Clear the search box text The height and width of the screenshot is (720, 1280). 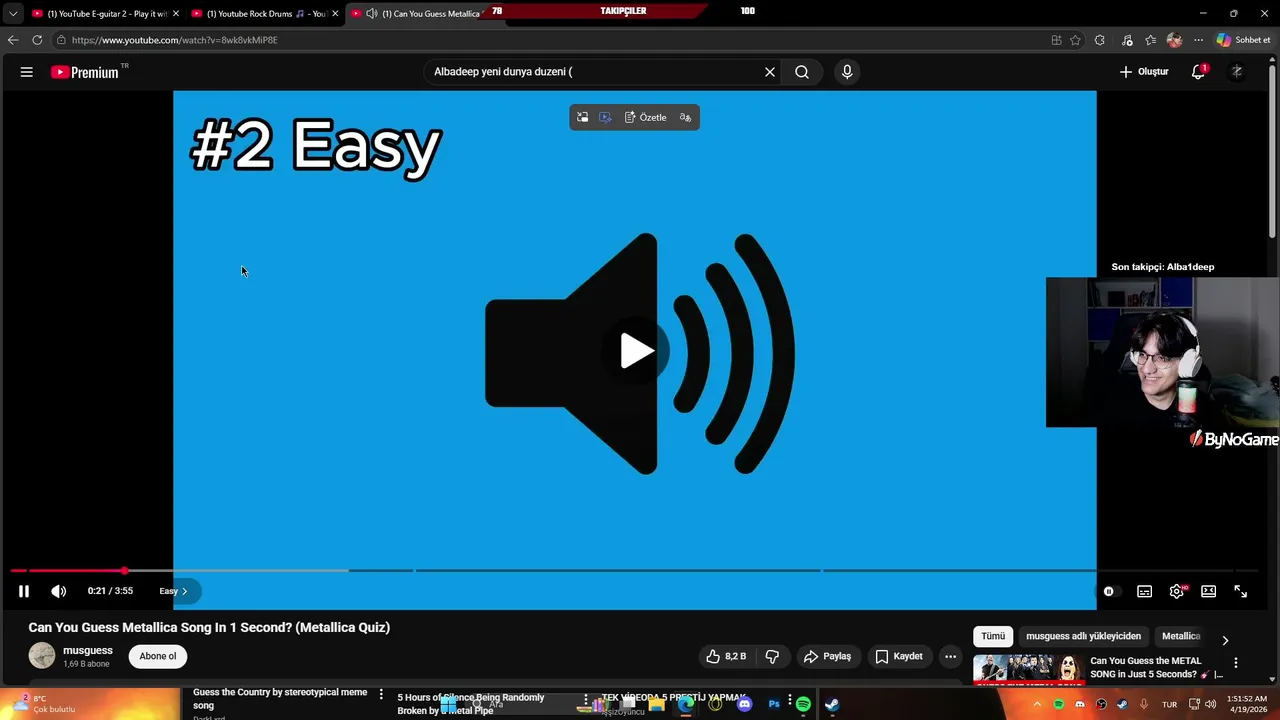(x=770, y=72)
